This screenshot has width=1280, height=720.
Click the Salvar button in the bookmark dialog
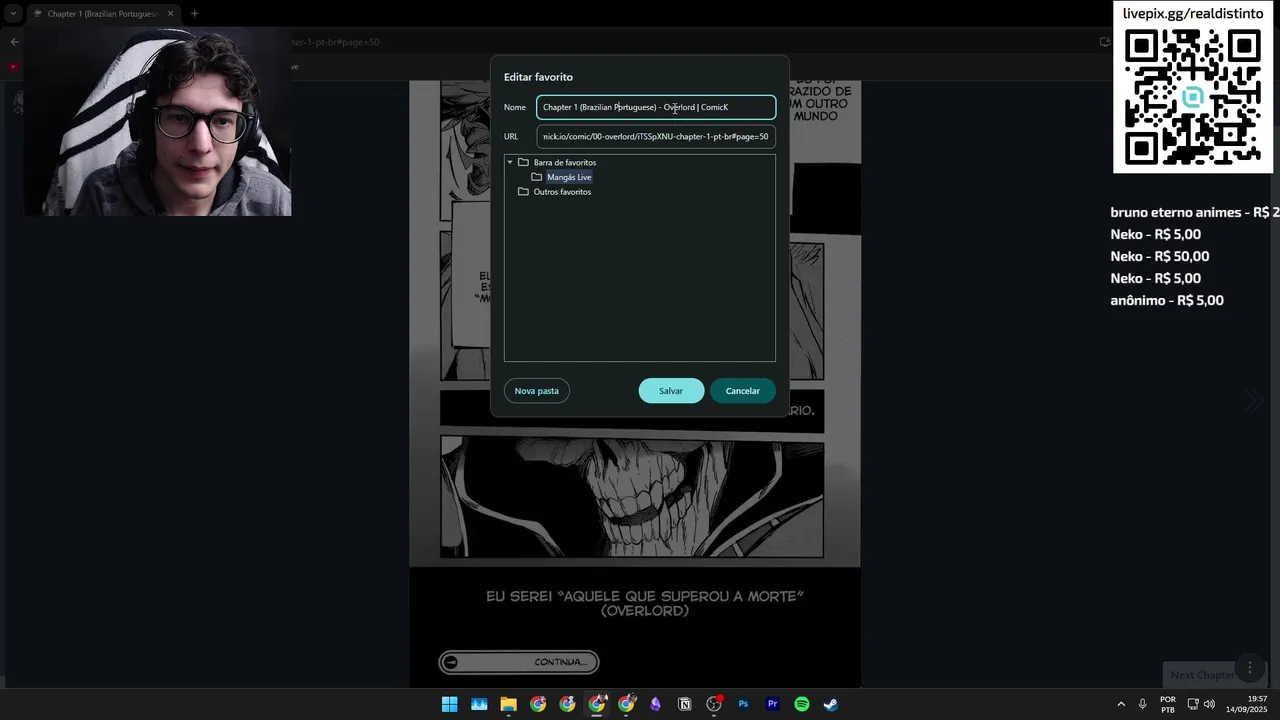(x=671, y=391)
